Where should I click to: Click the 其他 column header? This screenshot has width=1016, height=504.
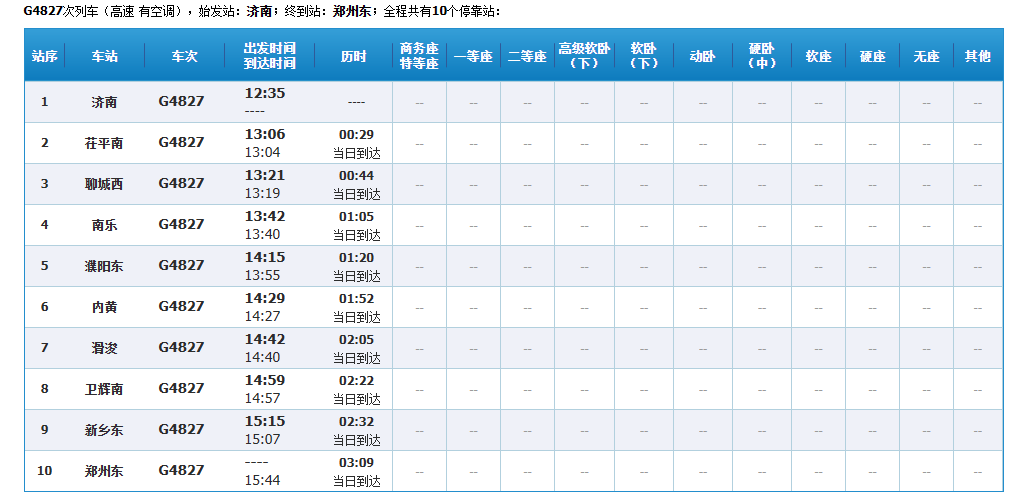(x=978, y=56)
